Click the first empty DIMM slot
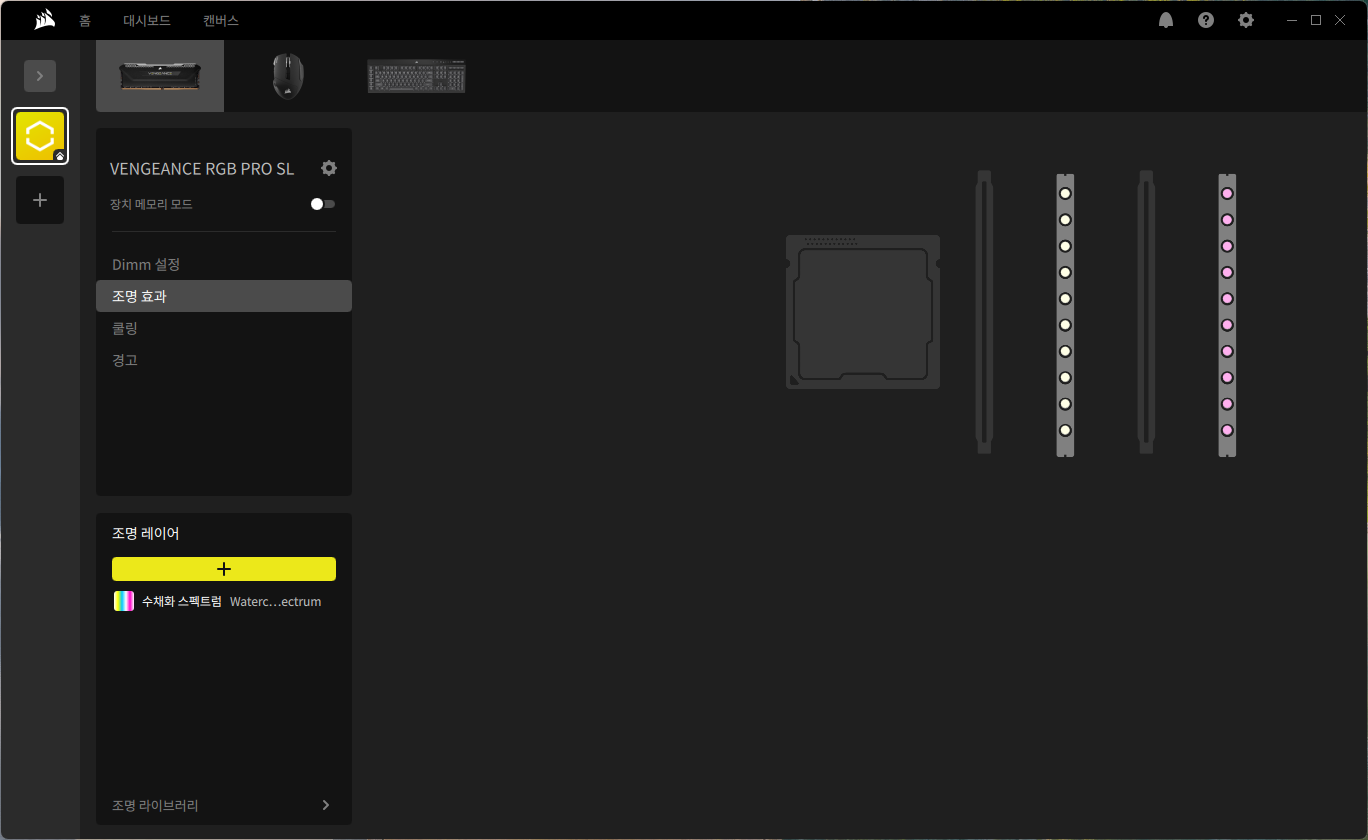 pos(984,312)
